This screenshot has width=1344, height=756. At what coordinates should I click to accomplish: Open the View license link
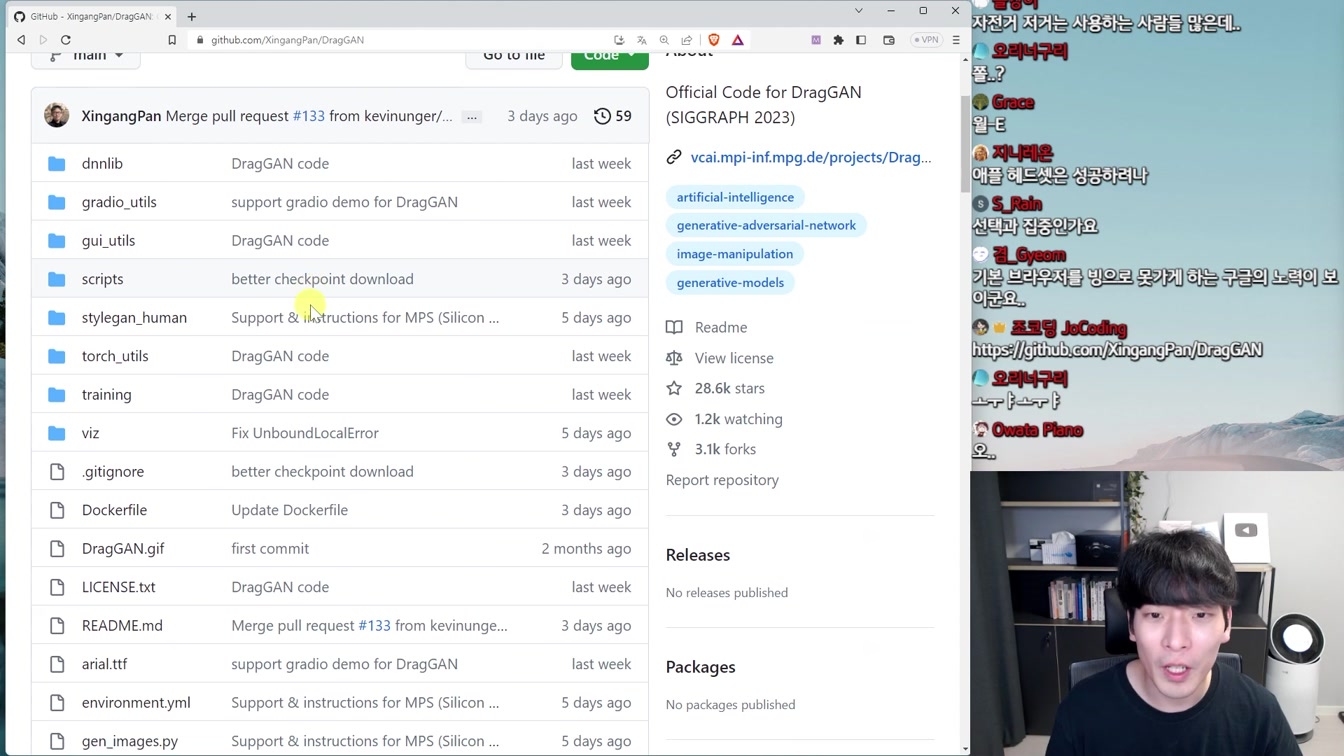click(734, 358)
